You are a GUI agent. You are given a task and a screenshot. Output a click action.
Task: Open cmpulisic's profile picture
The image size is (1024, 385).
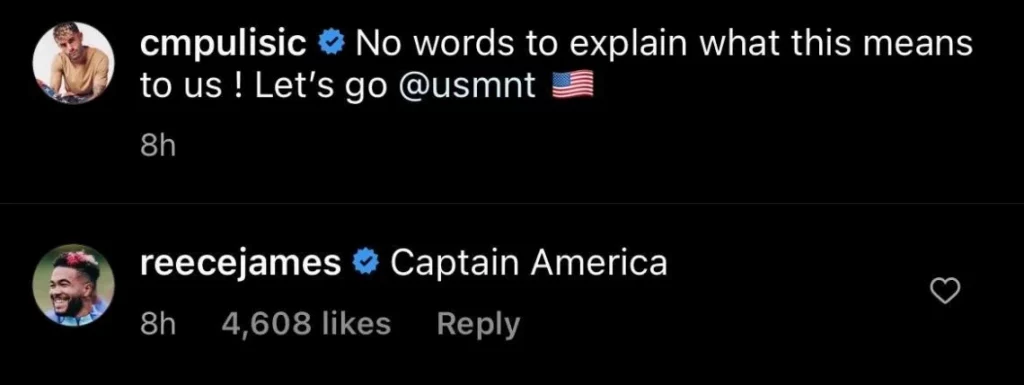[74, 63]
